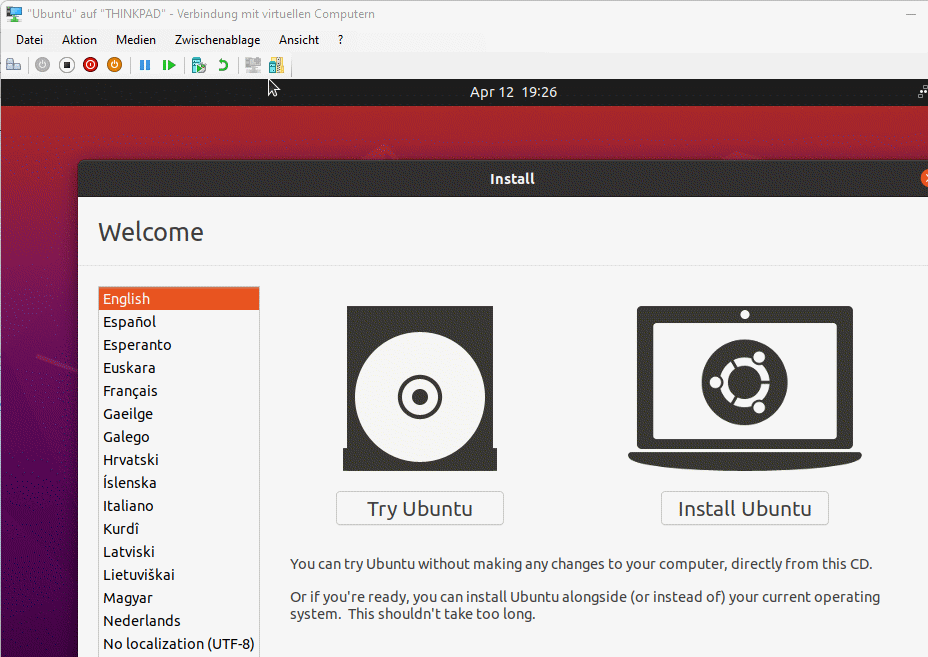Select No localization (UTF-8) entry
The width and height of the screenshot is (928, 657).
pyautogui.click(x=179, y=644)
